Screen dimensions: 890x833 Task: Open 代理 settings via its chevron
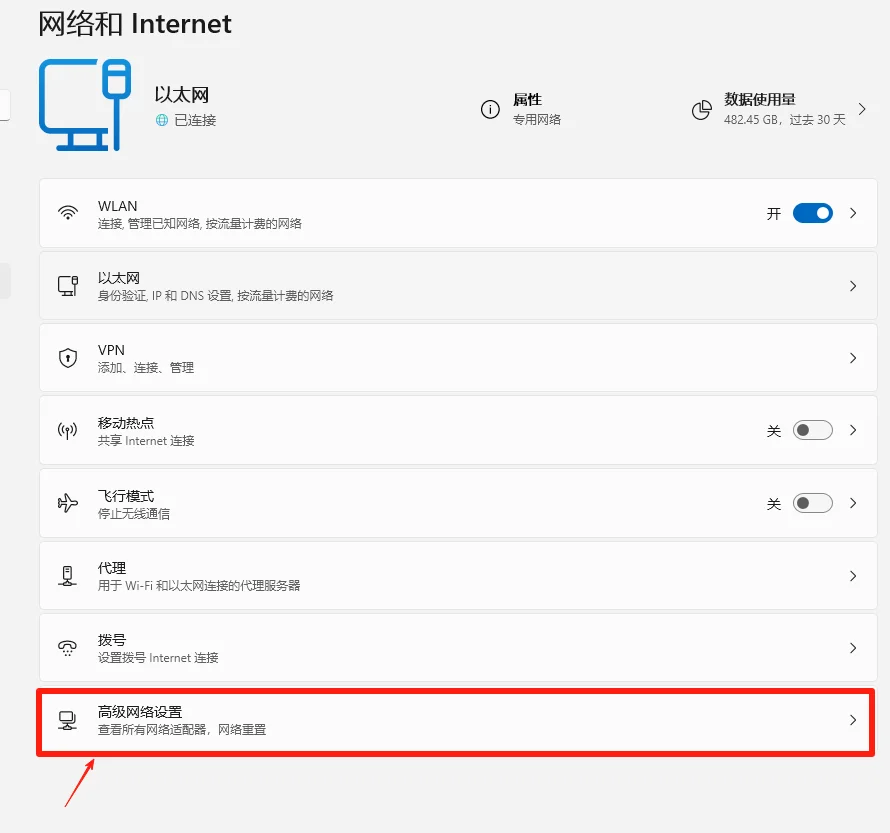853,575
